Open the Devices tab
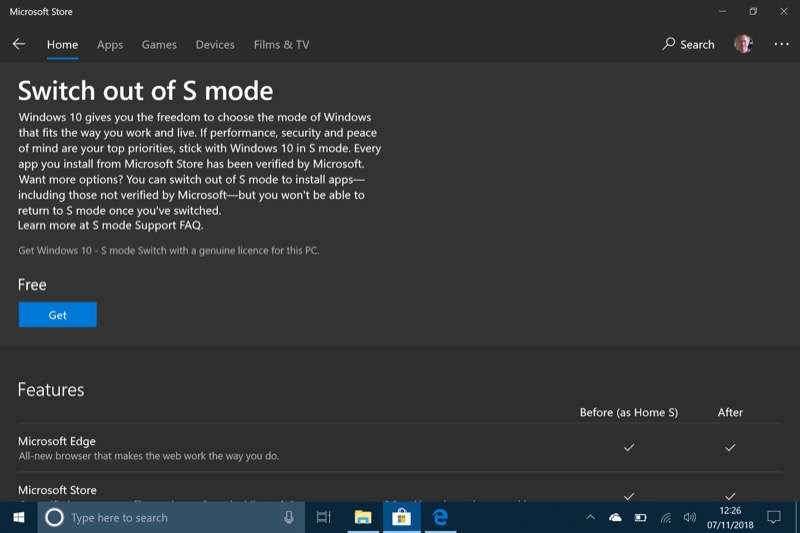The height and width of the screenshot is (533, 800). [215, 44]
